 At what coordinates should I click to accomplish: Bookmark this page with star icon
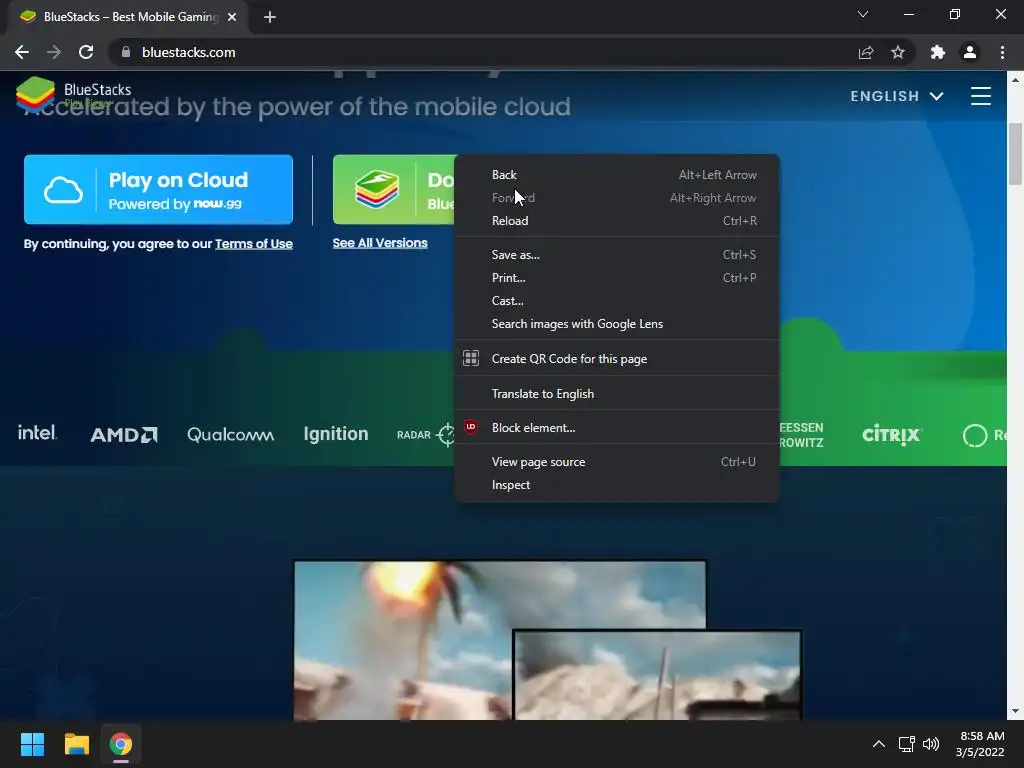[898, 52]
